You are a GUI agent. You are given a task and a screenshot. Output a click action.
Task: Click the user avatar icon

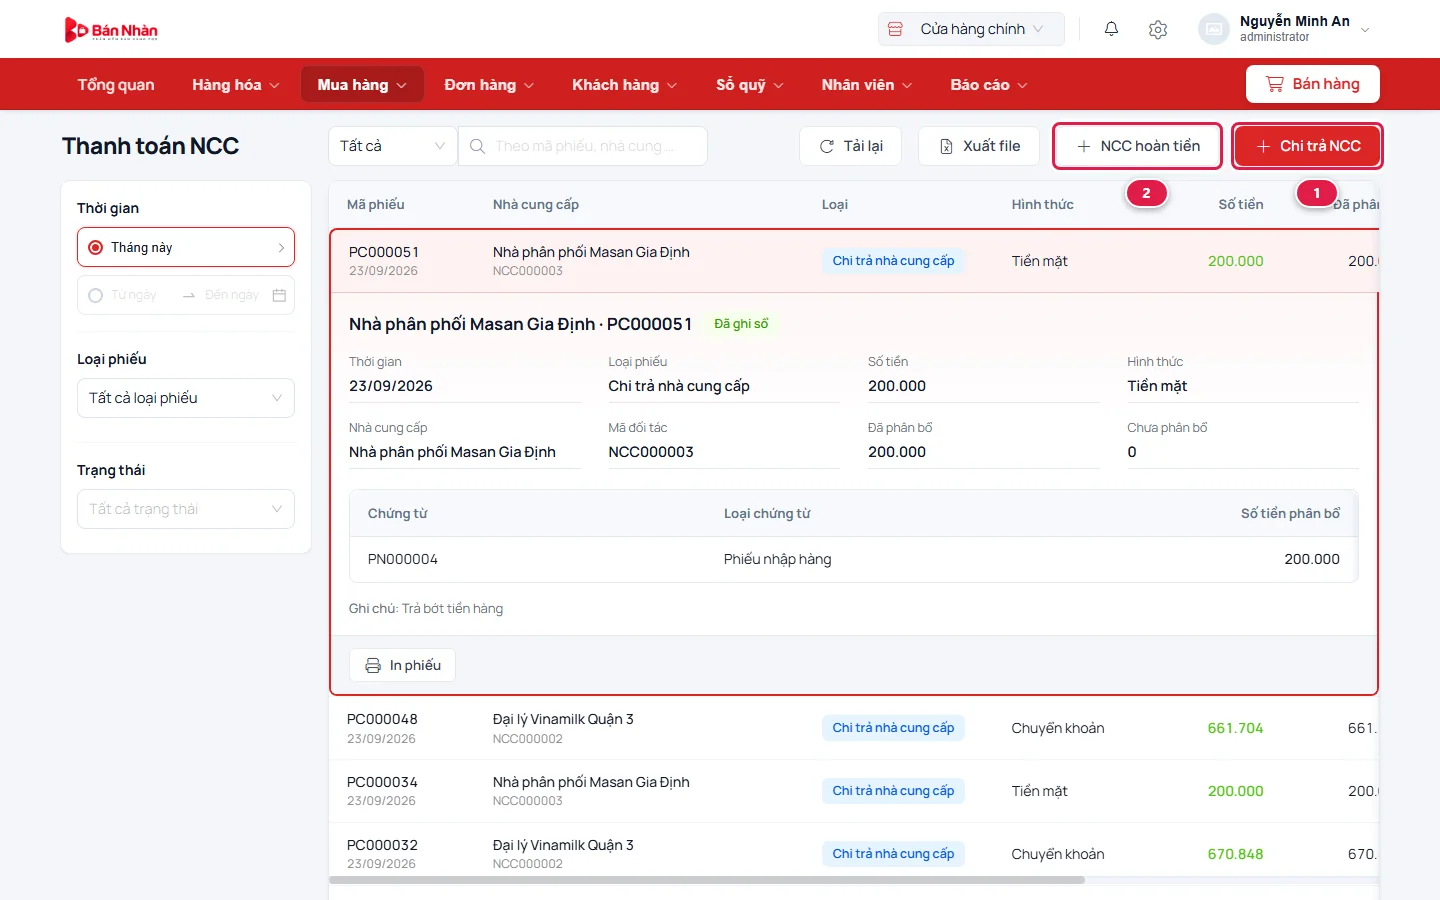1214,29
